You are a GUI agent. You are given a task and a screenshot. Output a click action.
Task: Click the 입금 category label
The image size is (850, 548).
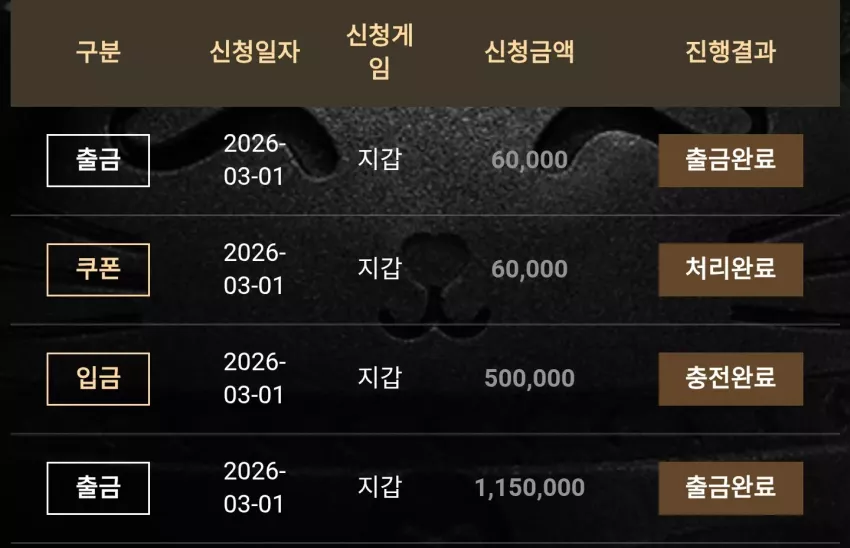pos(98,379)
